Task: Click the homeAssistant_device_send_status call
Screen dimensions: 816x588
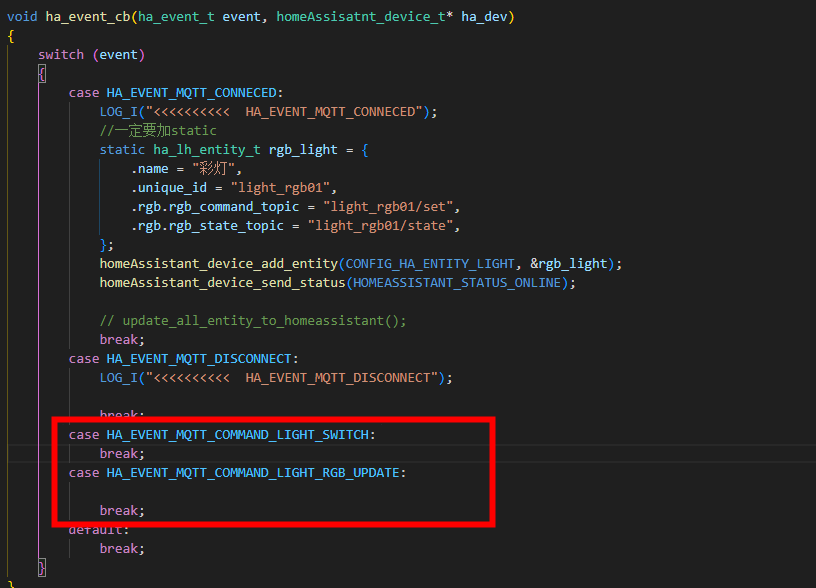Action: (223, 283)
